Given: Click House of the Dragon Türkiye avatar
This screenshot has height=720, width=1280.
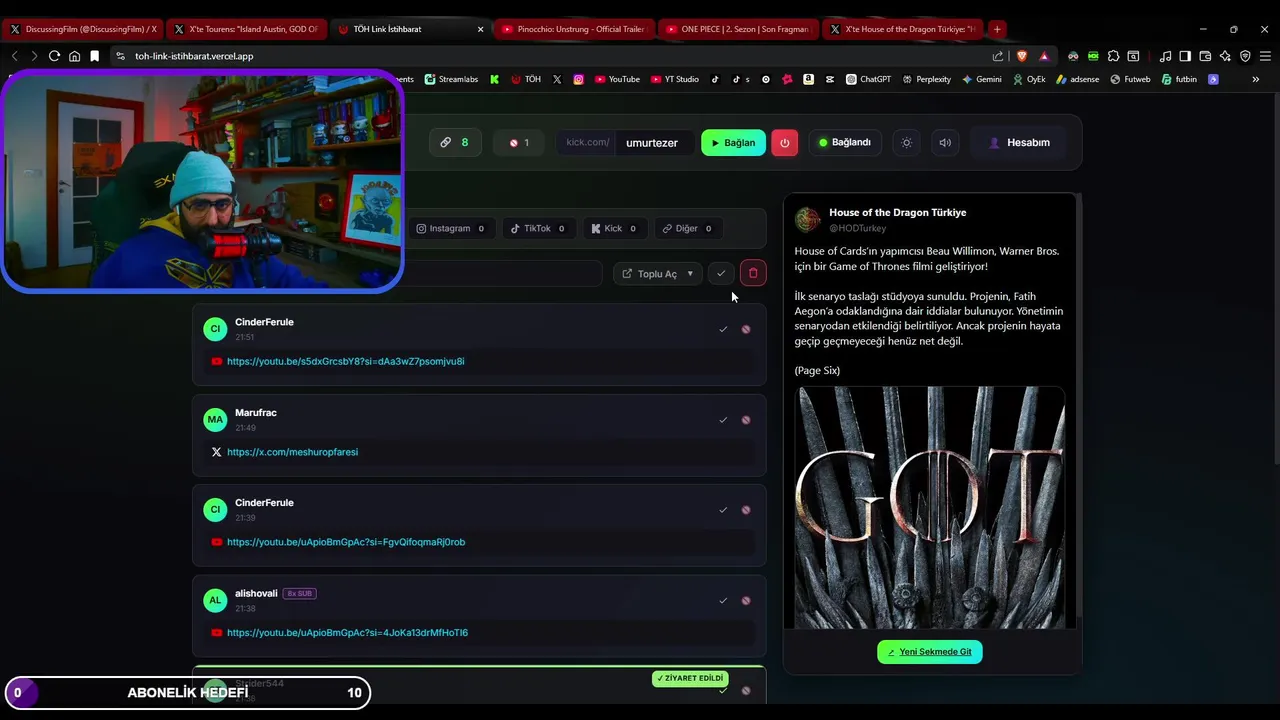Looking at the screenshot, I should (x=808, y=220).
